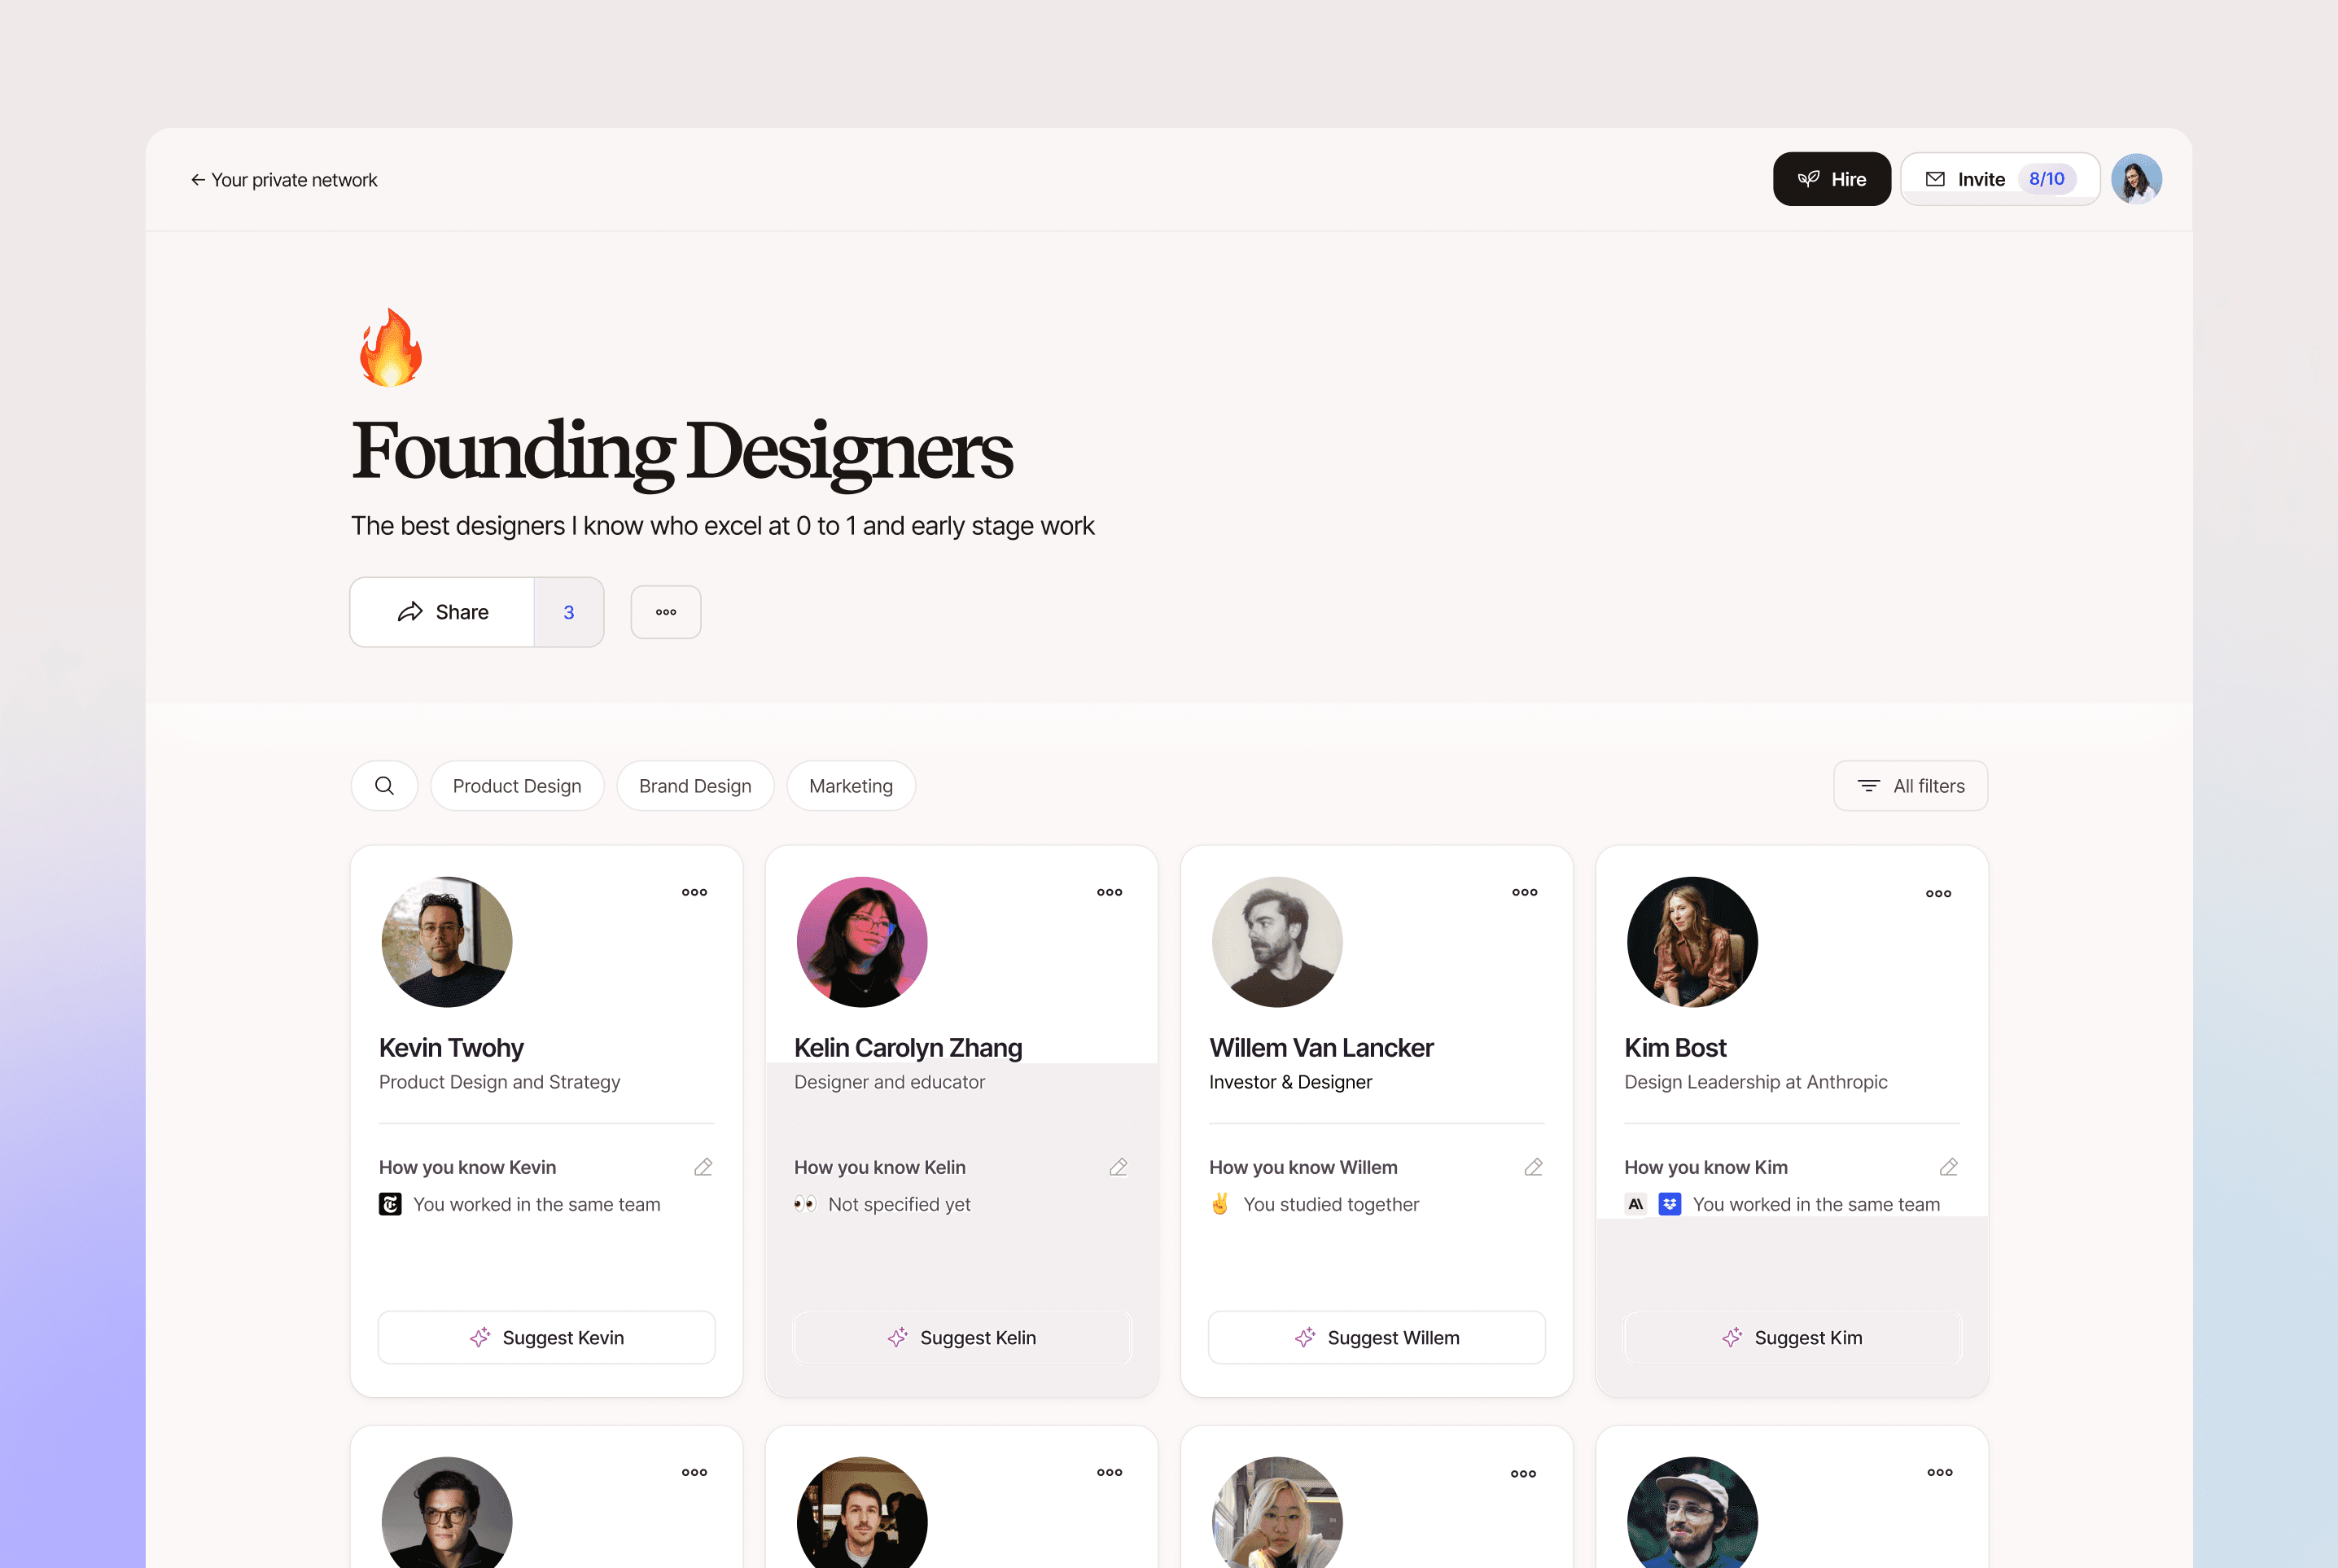This screenshot has height=1568, width=2338.
Task: Edit how you know Kim
Action: (x=1948, y=1167)
